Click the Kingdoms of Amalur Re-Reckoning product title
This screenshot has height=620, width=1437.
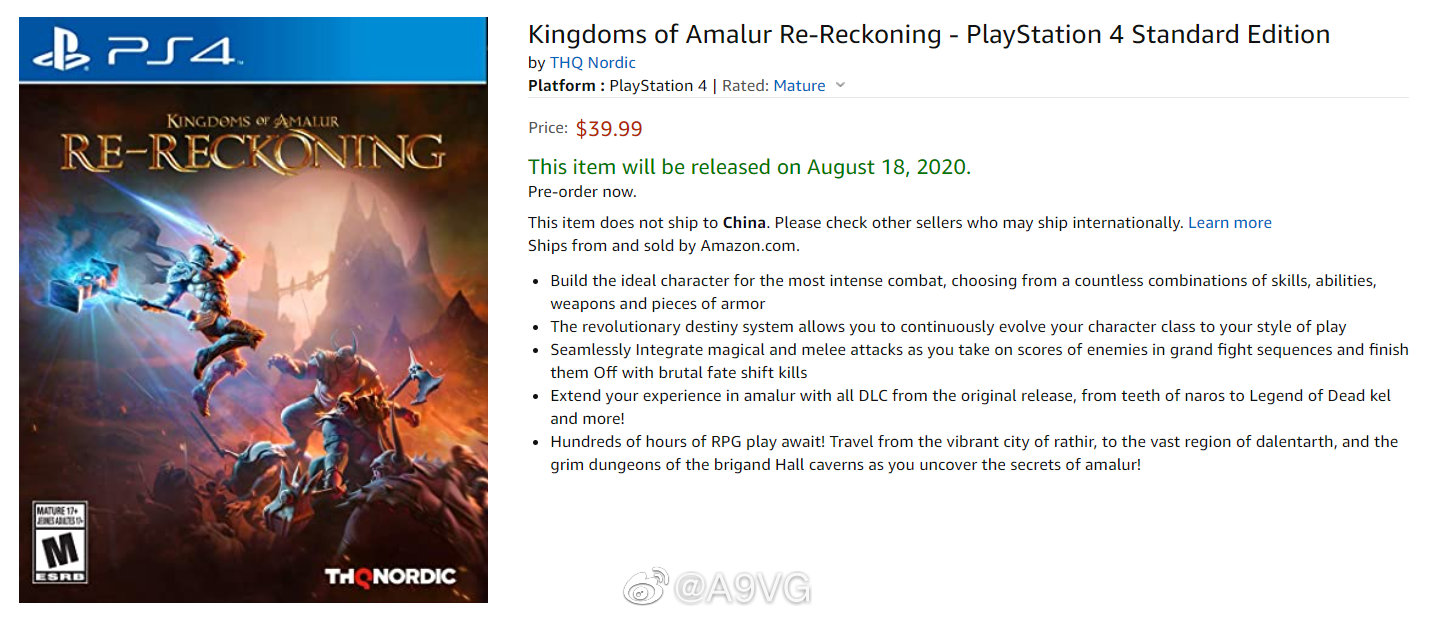click(928, 34)
